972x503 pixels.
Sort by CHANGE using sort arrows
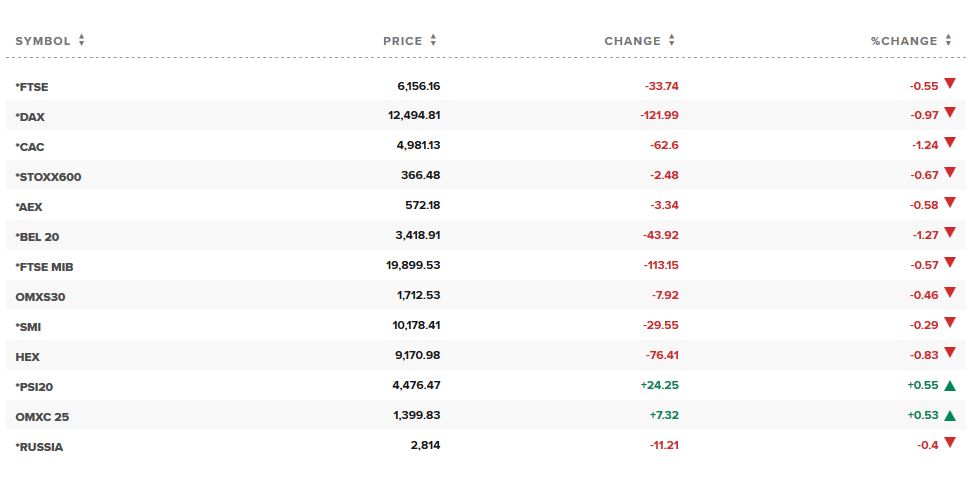pos(672,40)
